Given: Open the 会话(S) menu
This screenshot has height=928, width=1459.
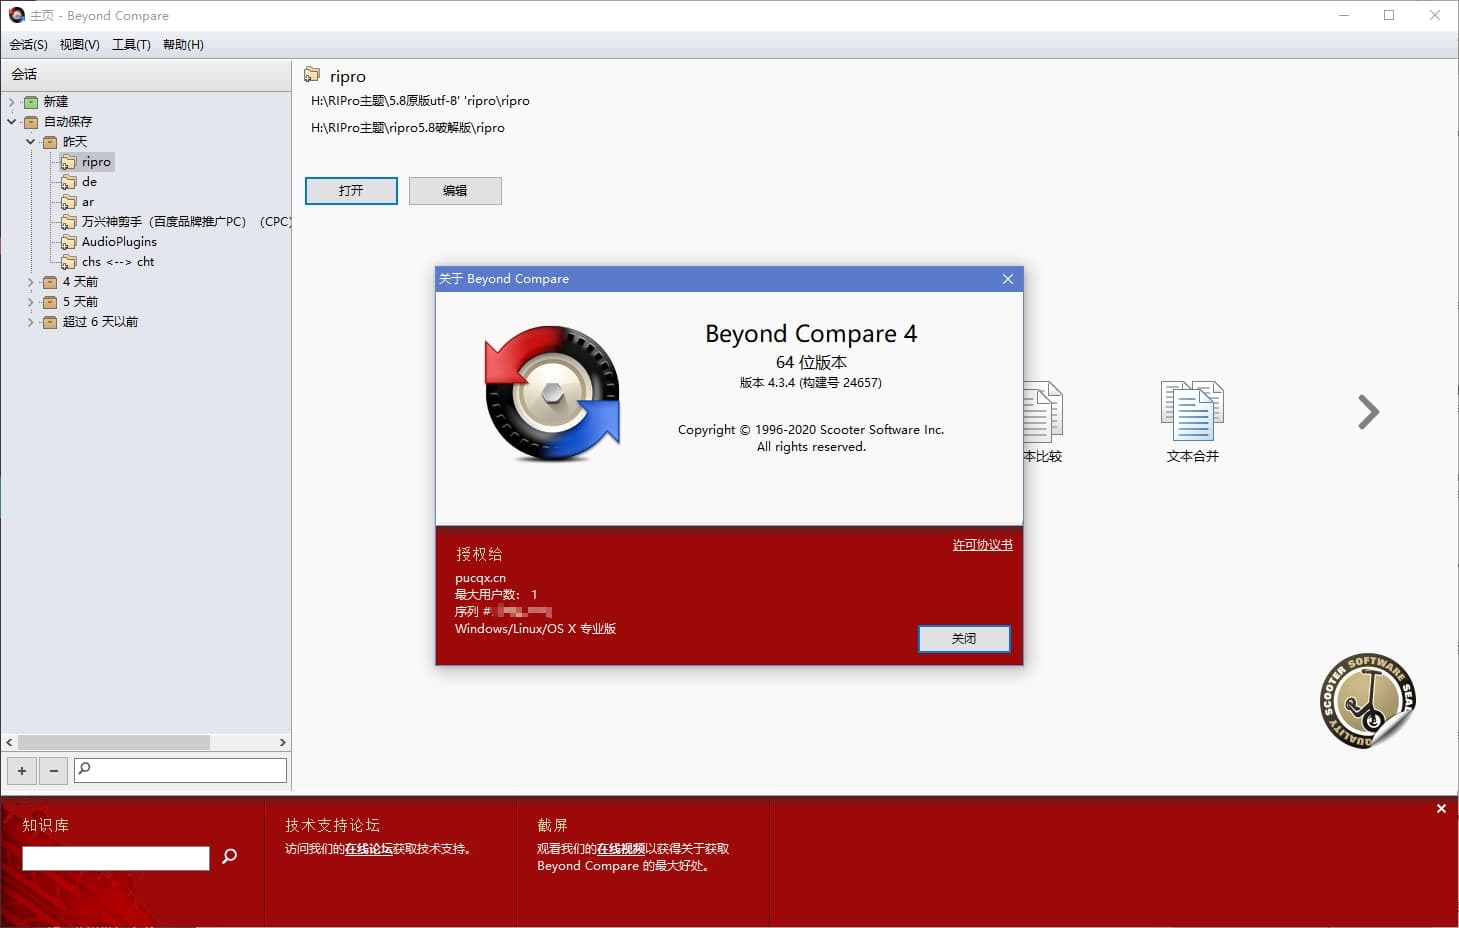Looking at the screenshot, I should 27,44.
